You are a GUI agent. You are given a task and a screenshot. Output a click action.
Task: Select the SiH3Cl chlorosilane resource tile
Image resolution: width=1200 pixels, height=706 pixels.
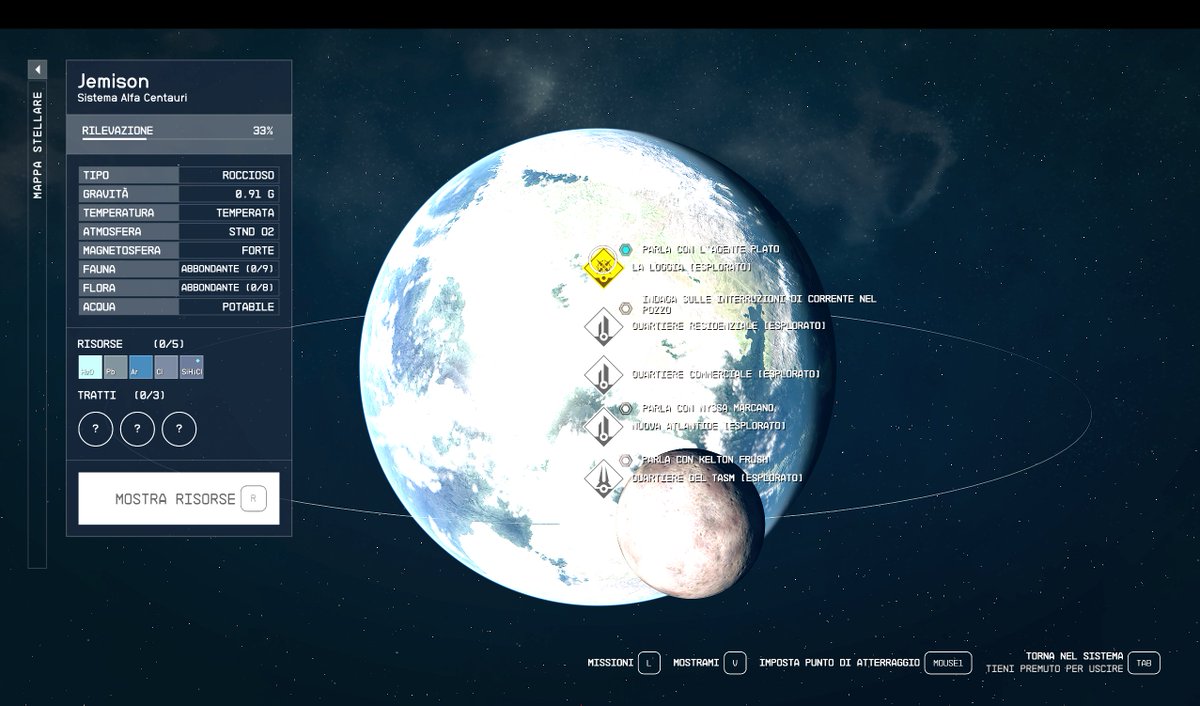click(x=192, y=367)
